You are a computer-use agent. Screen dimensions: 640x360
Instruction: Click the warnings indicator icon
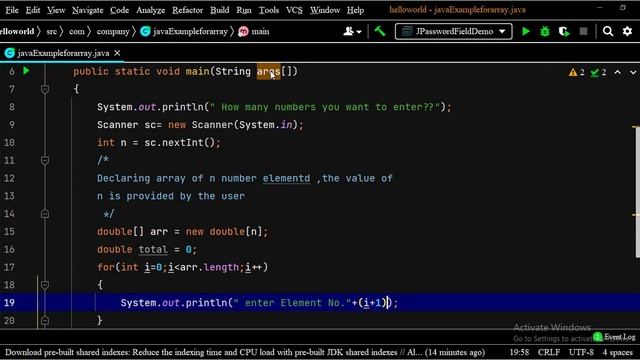tap(576, 73)
